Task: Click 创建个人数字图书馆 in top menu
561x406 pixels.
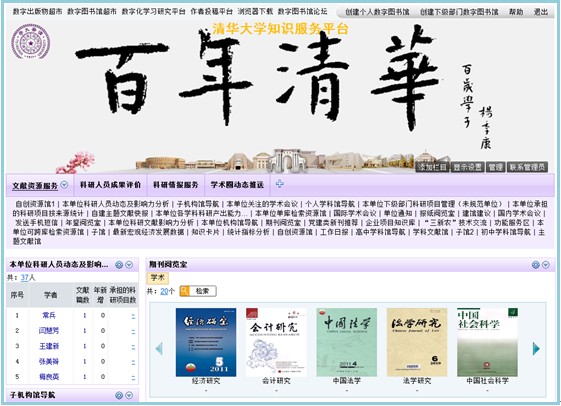Action: (377, 12)
